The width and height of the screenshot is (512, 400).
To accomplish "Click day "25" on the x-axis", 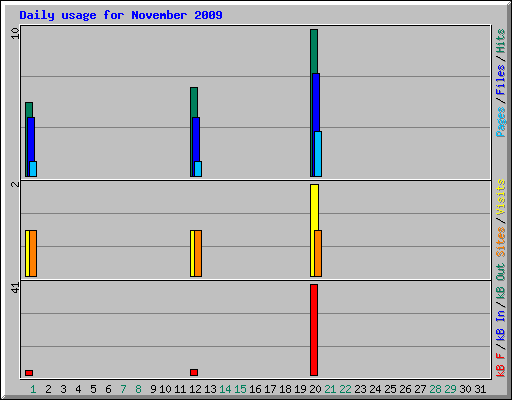I will point(390,389).
